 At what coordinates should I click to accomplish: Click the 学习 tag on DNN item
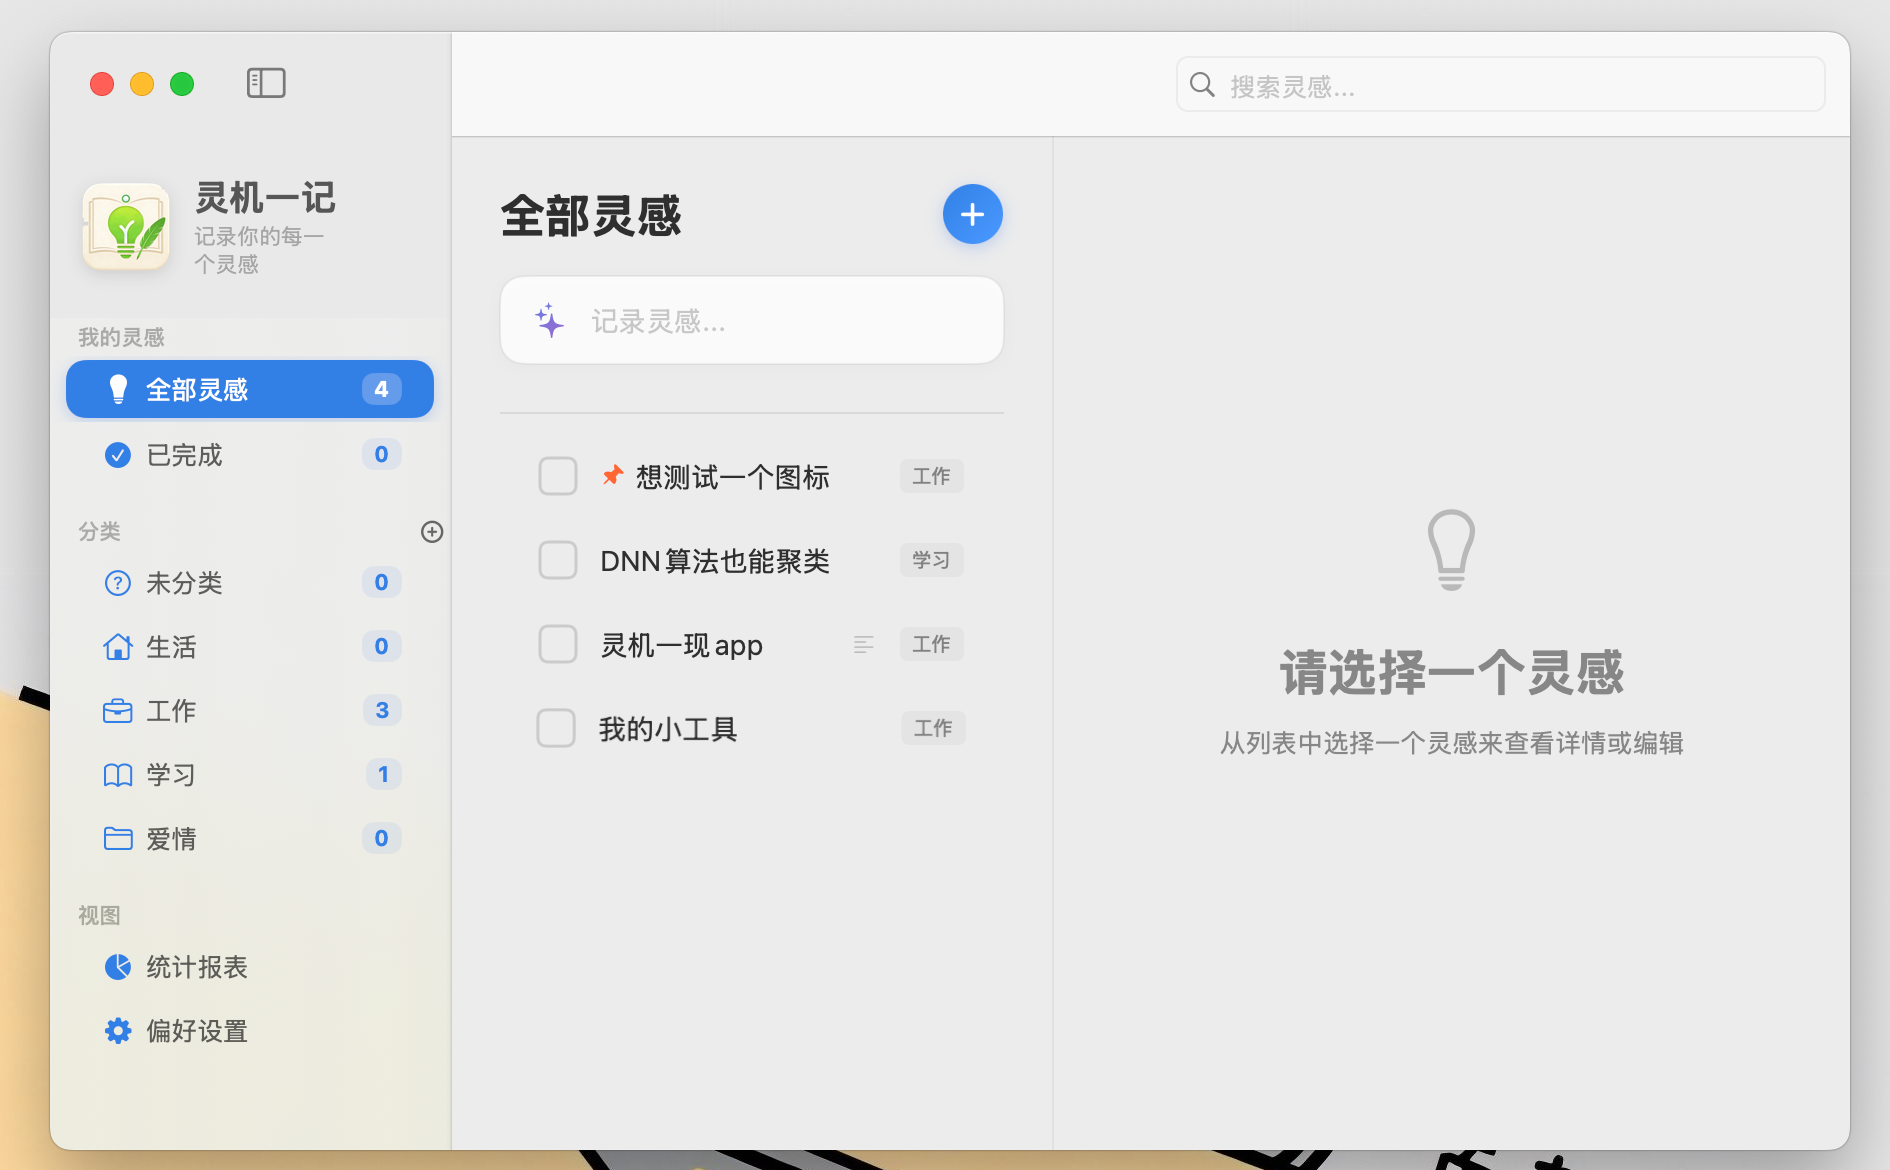[x=931, y=560]
